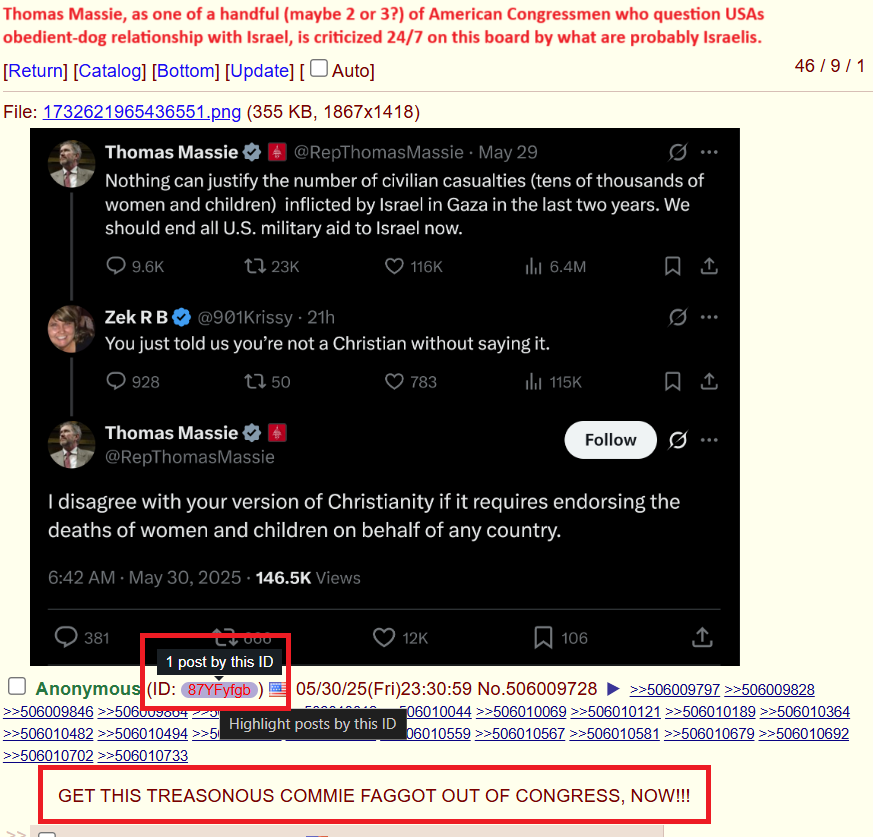The width and height of the screenshot is (873, 837).
Task: Open the 1732621965436551.png file link
Action: click(x=141, y=112)
